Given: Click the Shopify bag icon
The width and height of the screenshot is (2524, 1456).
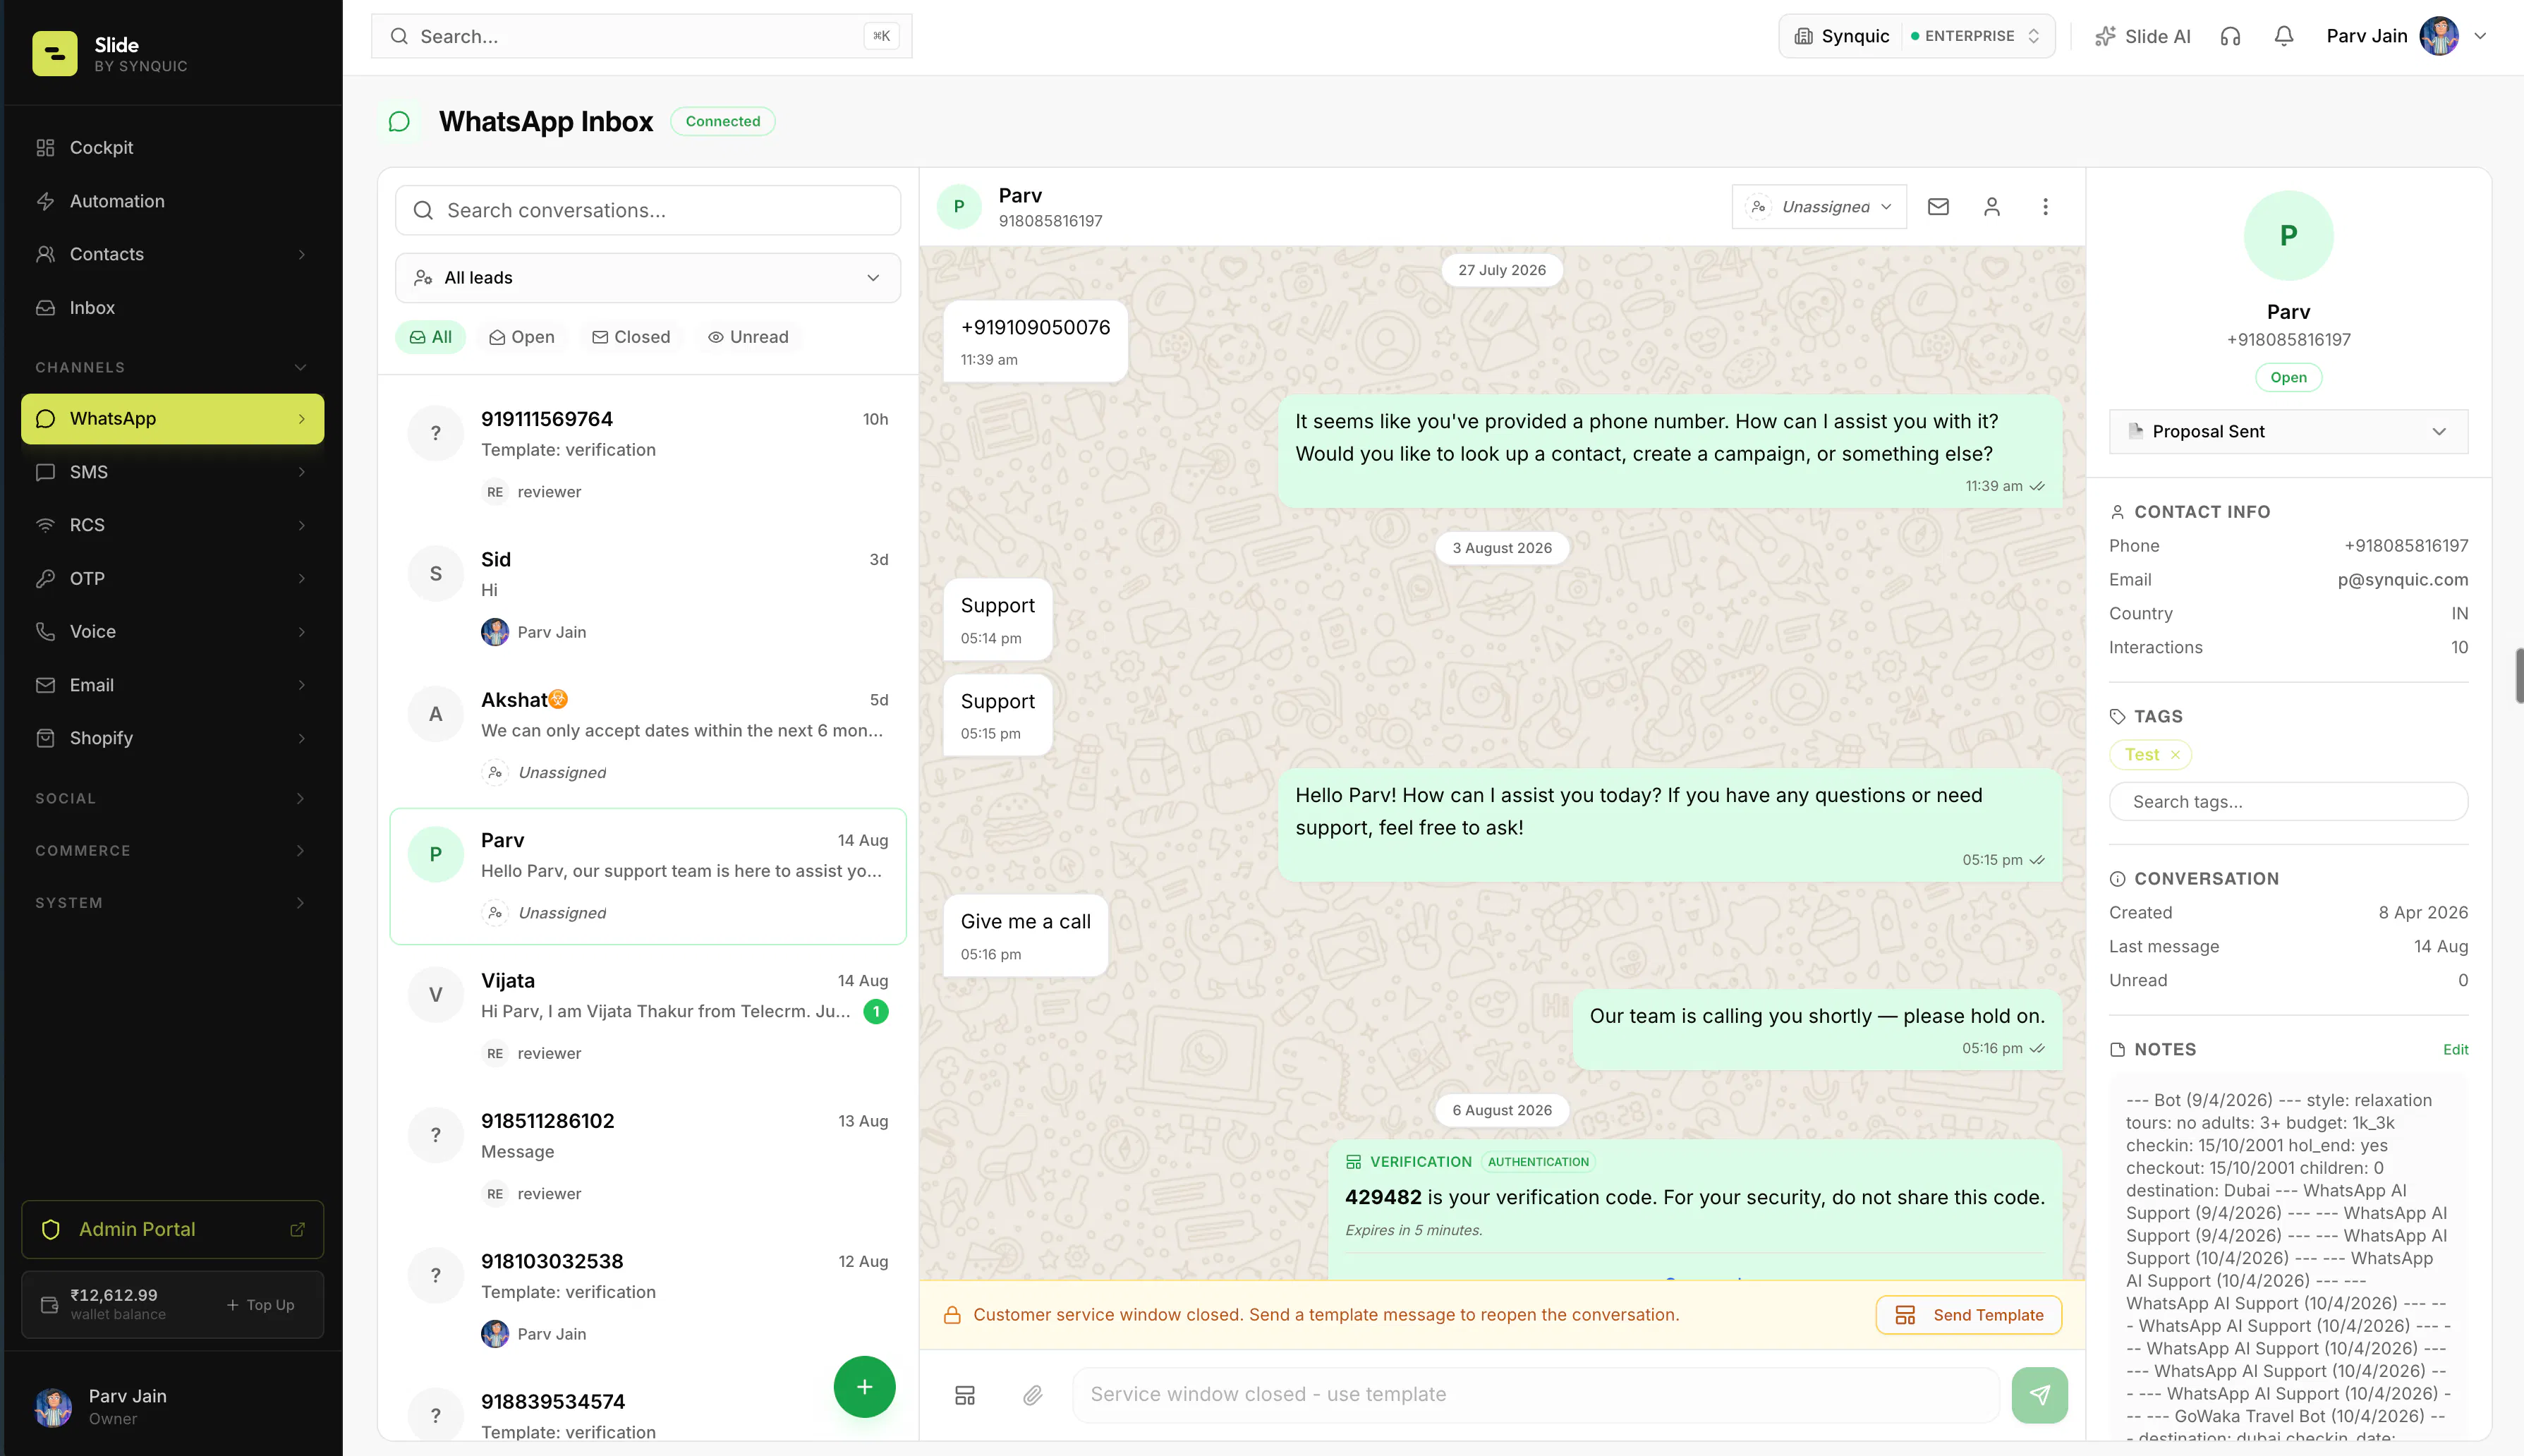Looking at the screenshot, I should (x=45, y=738).
